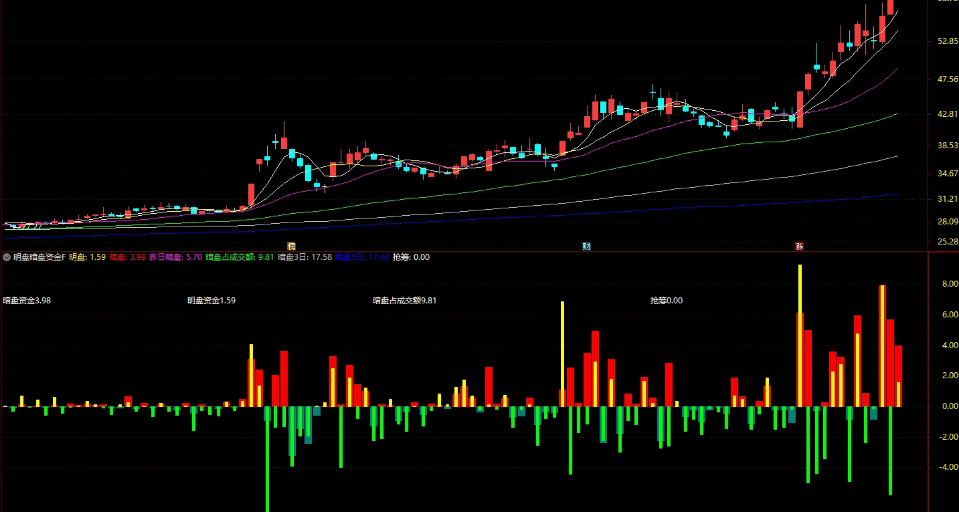The image size is (959, 512).
Task: Click the 31.21 price axis label
Action: point(948,199)
